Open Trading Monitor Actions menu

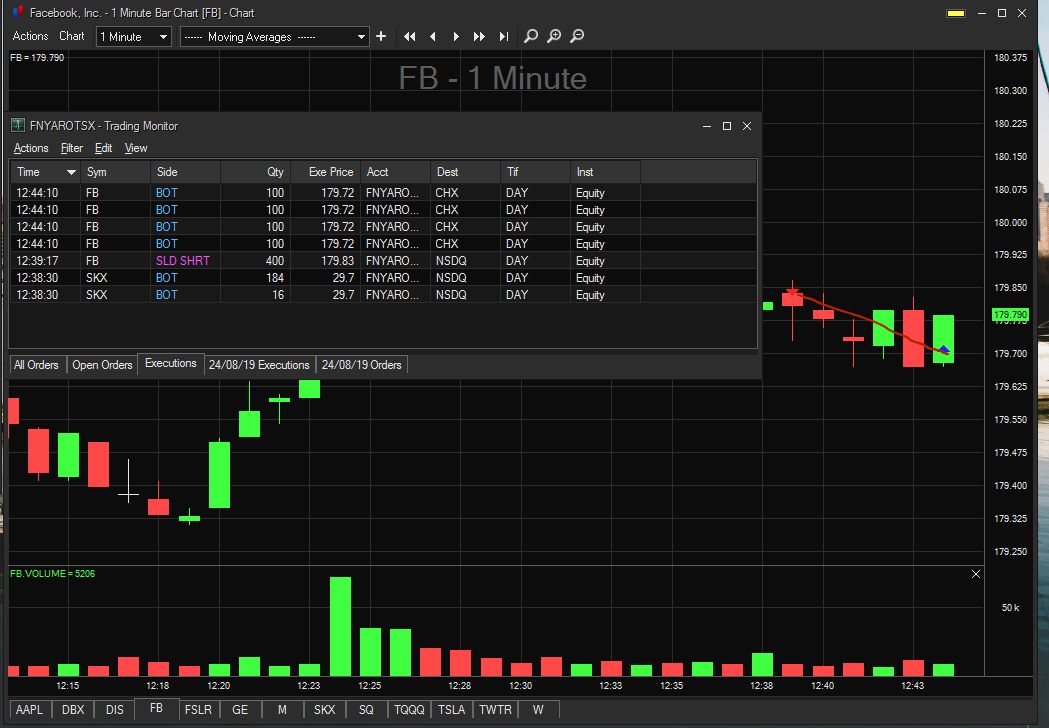31,148
